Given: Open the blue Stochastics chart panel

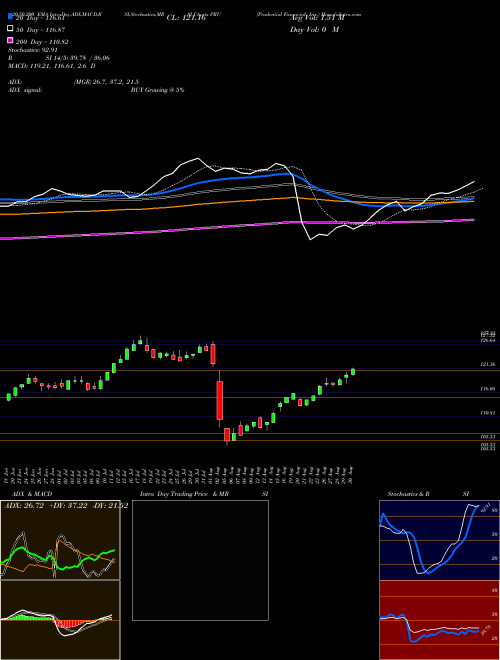Looking at the screenshot, I should pos(439,540).
